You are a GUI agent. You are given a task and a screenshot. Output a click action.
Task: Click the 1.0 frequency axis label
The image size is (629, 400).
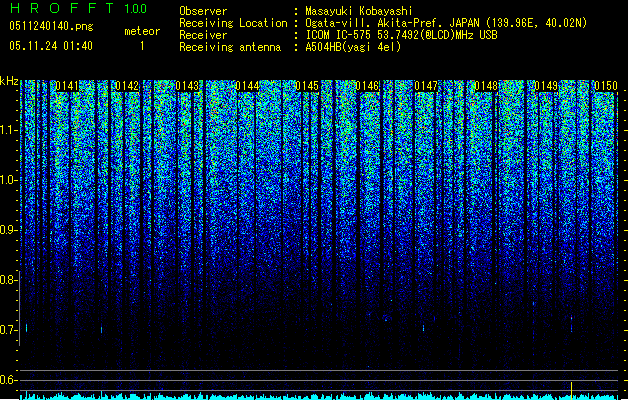coord(8,181)
